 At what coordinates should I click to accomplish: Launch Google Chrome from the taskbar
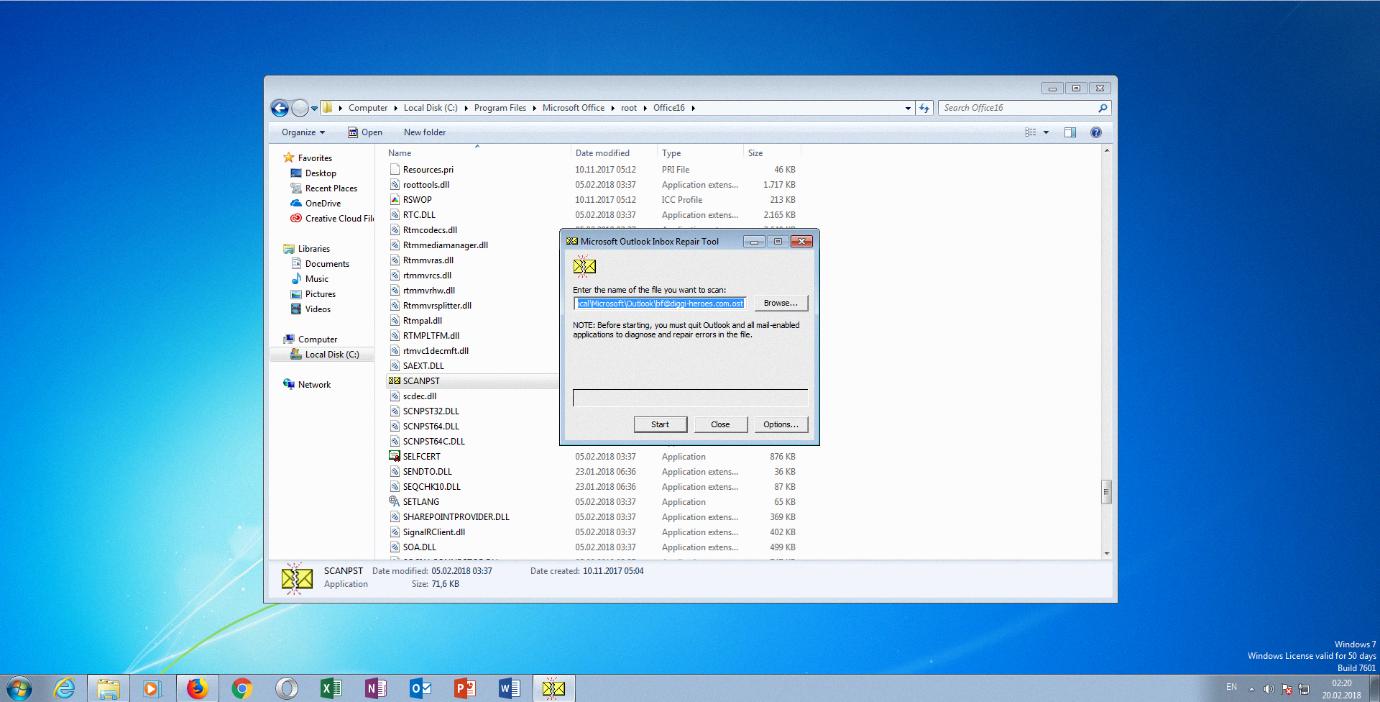(x=241, y=688)
